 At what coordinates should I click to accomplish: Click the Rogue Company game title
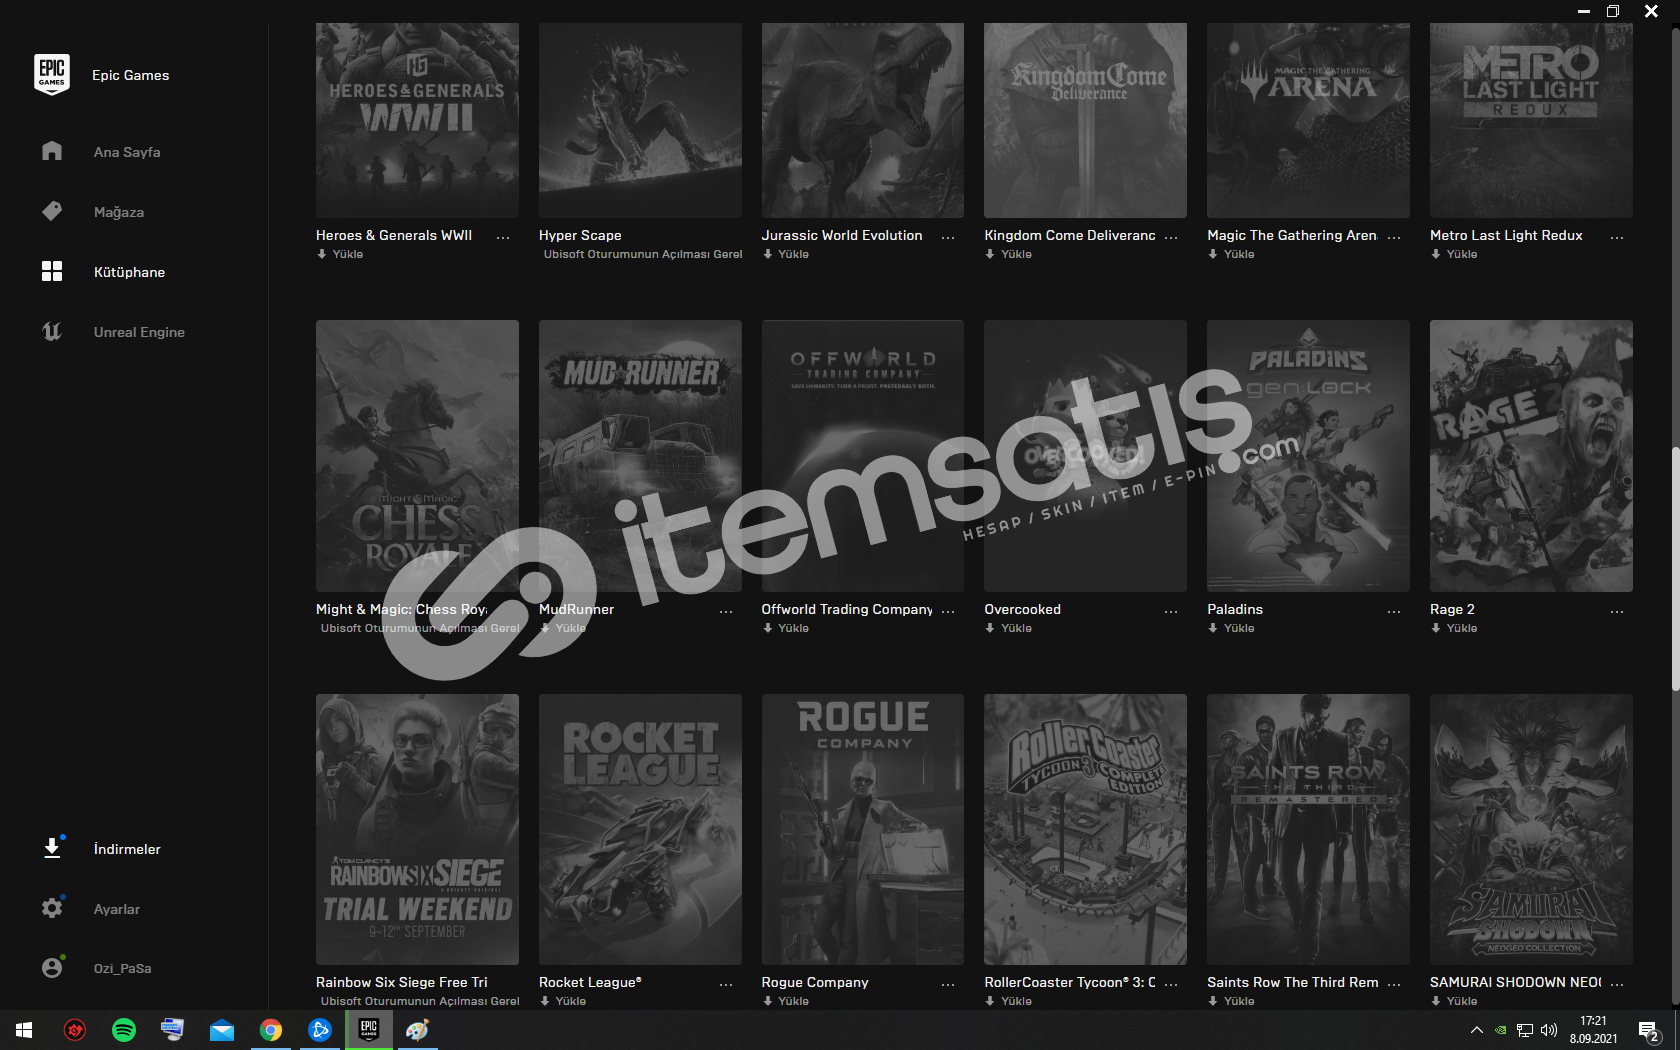coord(815,982)
